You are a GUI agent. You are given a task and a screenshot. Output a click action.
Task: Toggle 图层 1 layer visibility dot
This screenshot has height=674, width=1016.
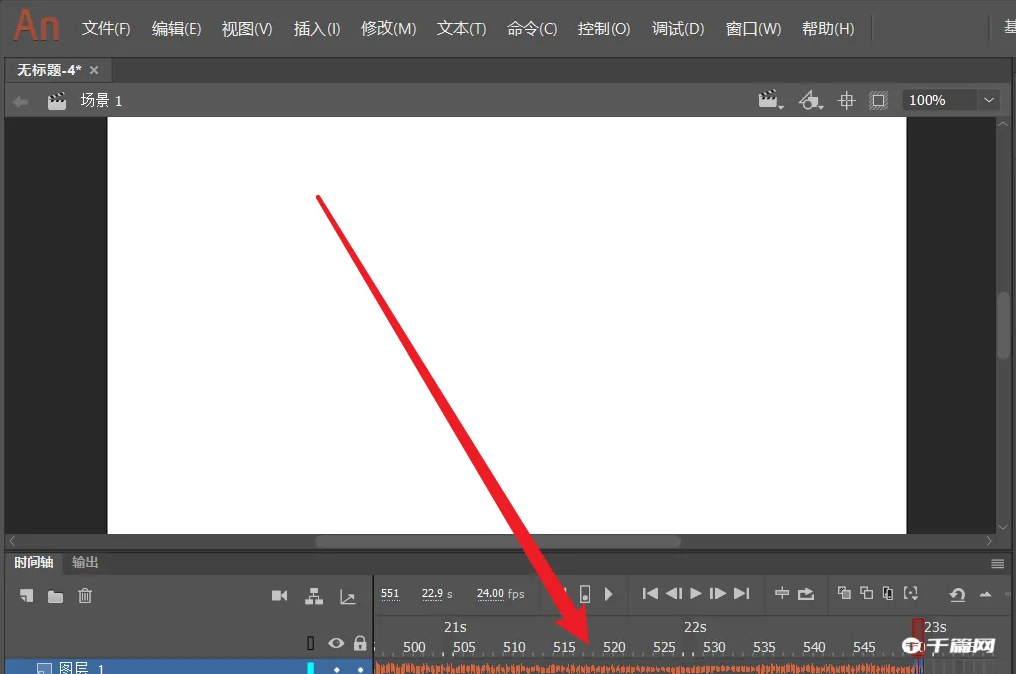tap(337, 669)
